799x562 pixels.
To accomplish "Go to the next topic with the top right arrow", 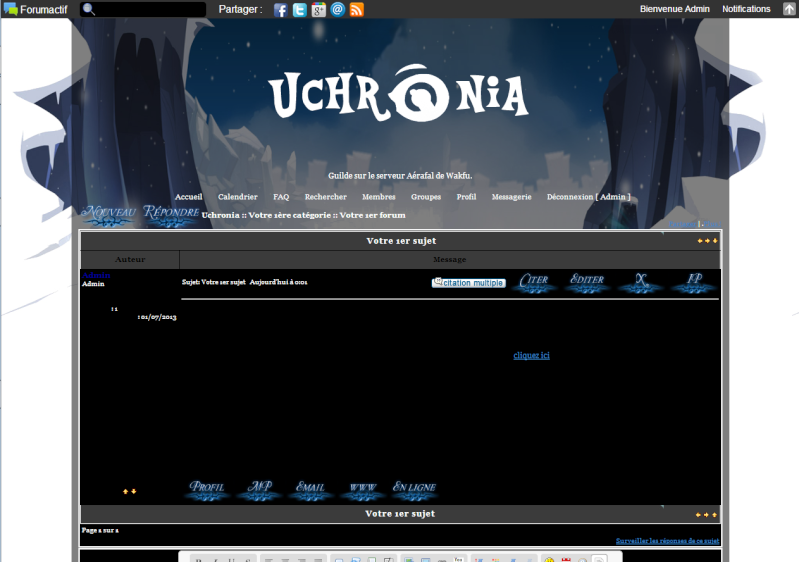I will pos(707,240).
